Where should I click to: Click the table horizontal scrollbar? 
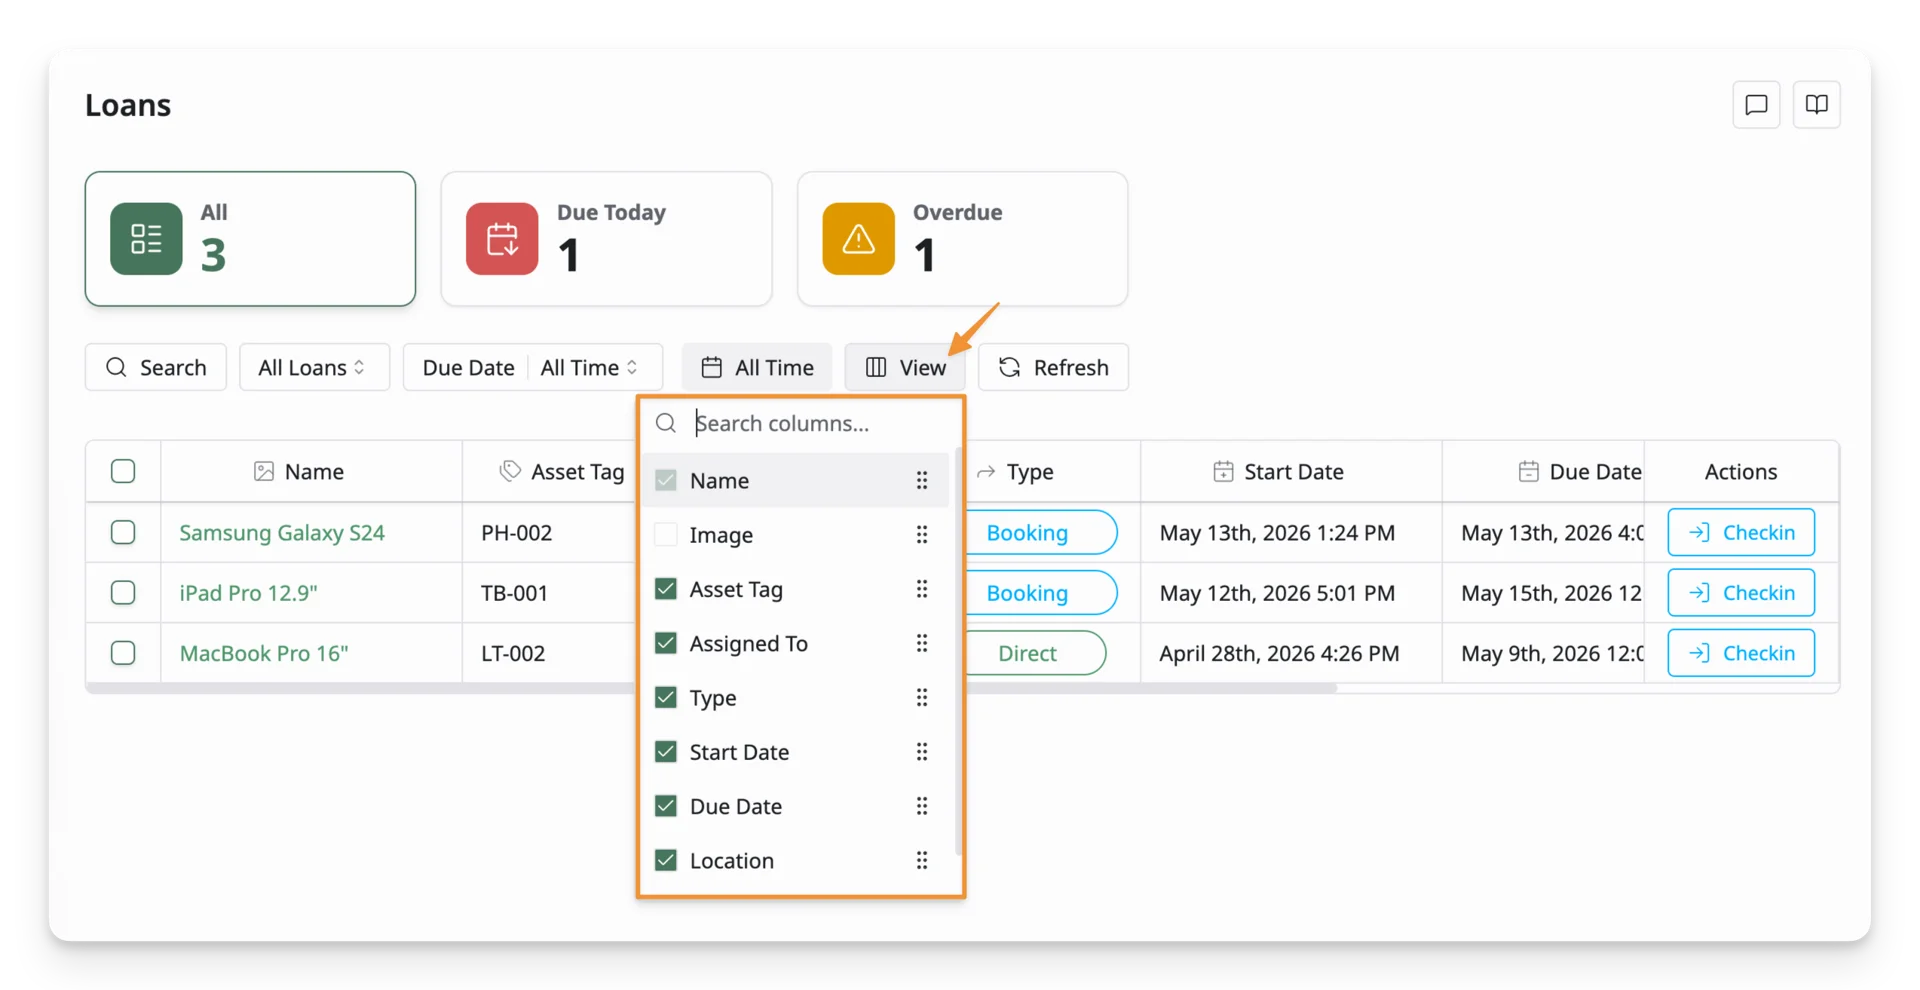[x=710, y=688]
